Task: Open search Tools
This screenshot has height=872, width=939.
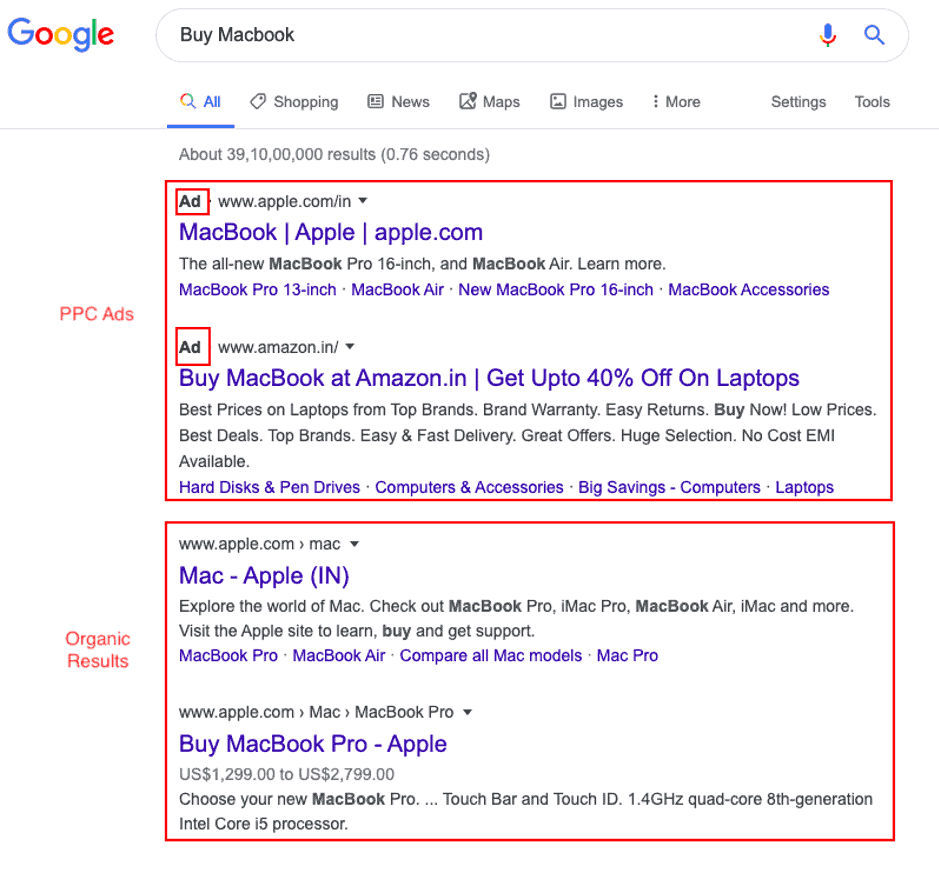Action: (872, 102)
